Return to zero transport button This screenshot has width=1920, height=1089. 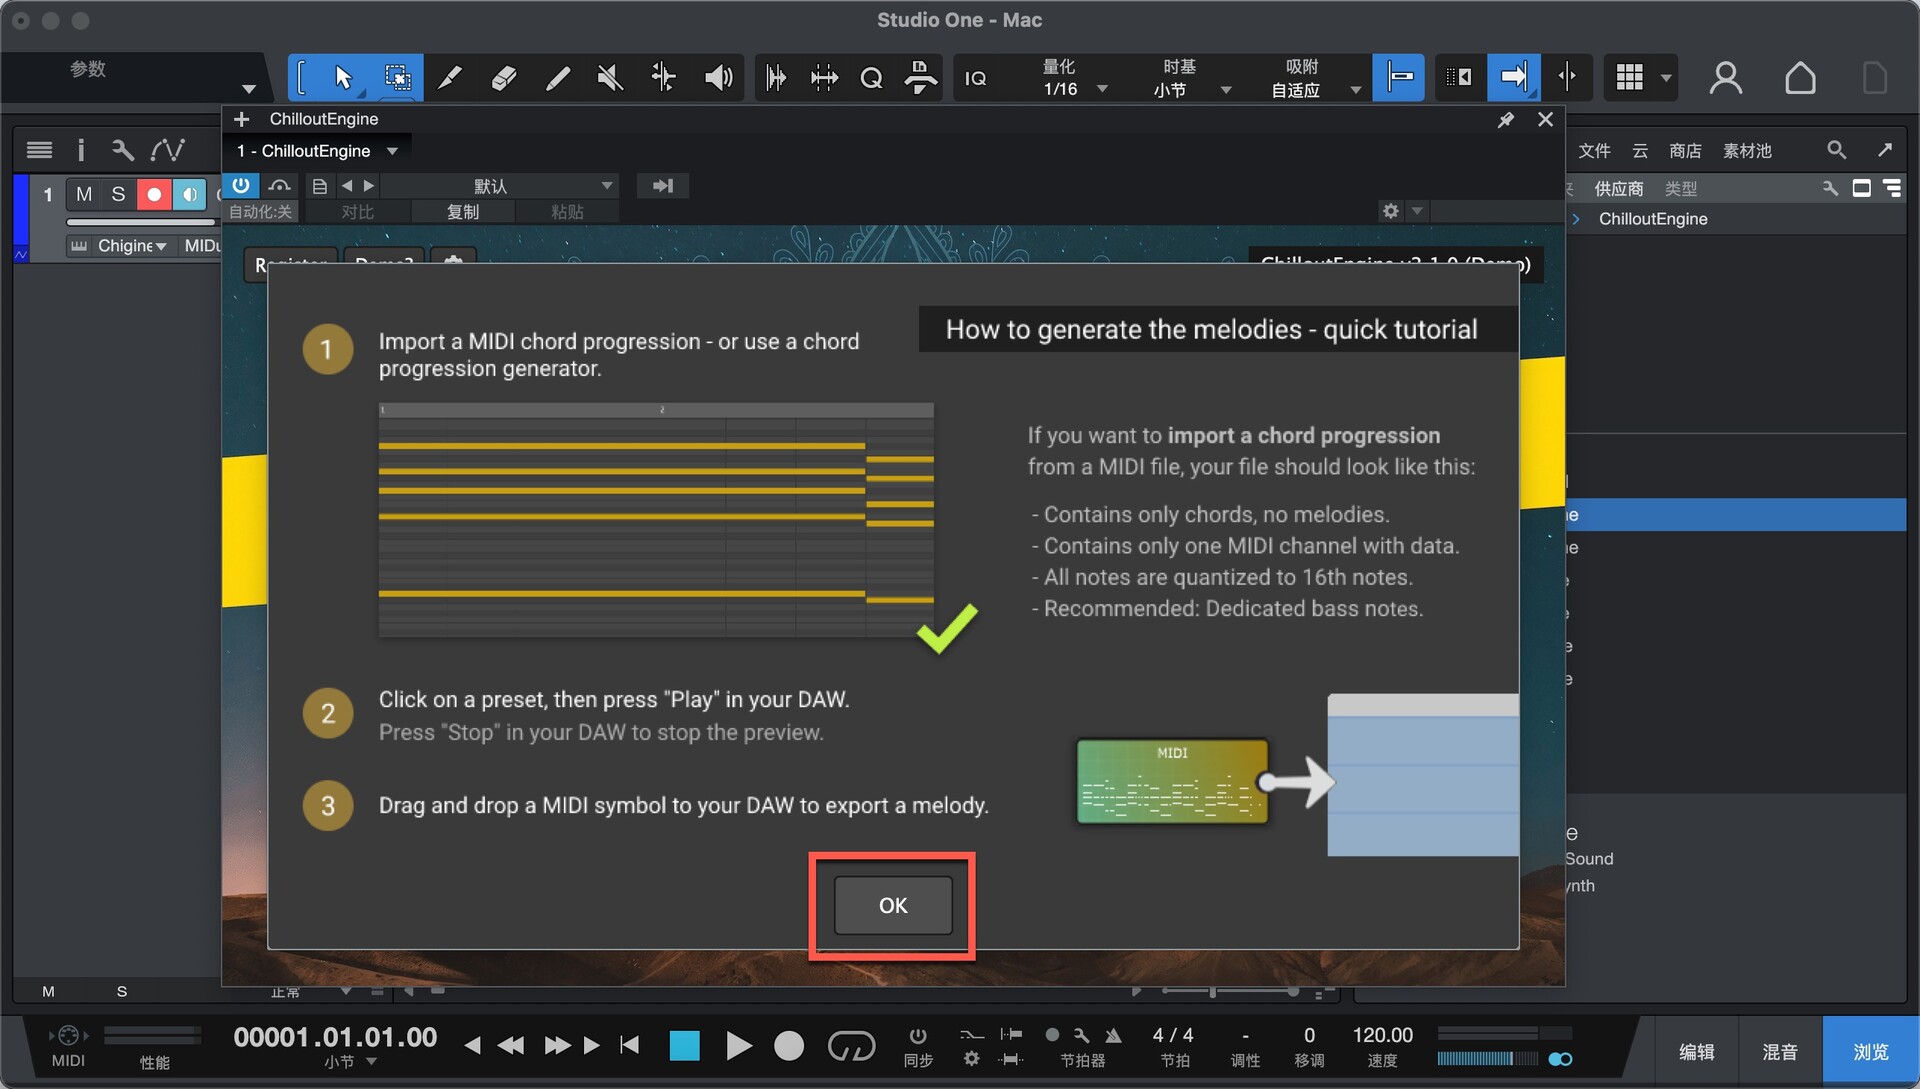629,1046
